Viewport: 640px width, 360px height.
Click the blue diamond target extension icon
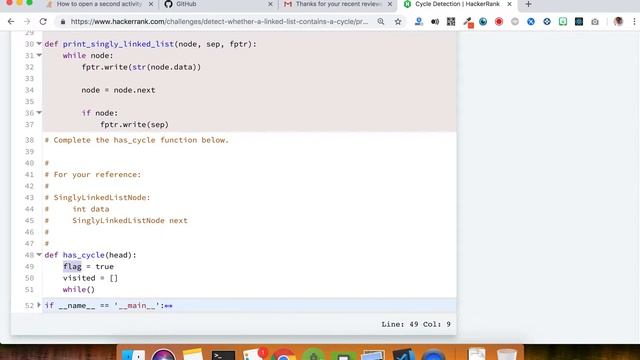coord(547,22)
